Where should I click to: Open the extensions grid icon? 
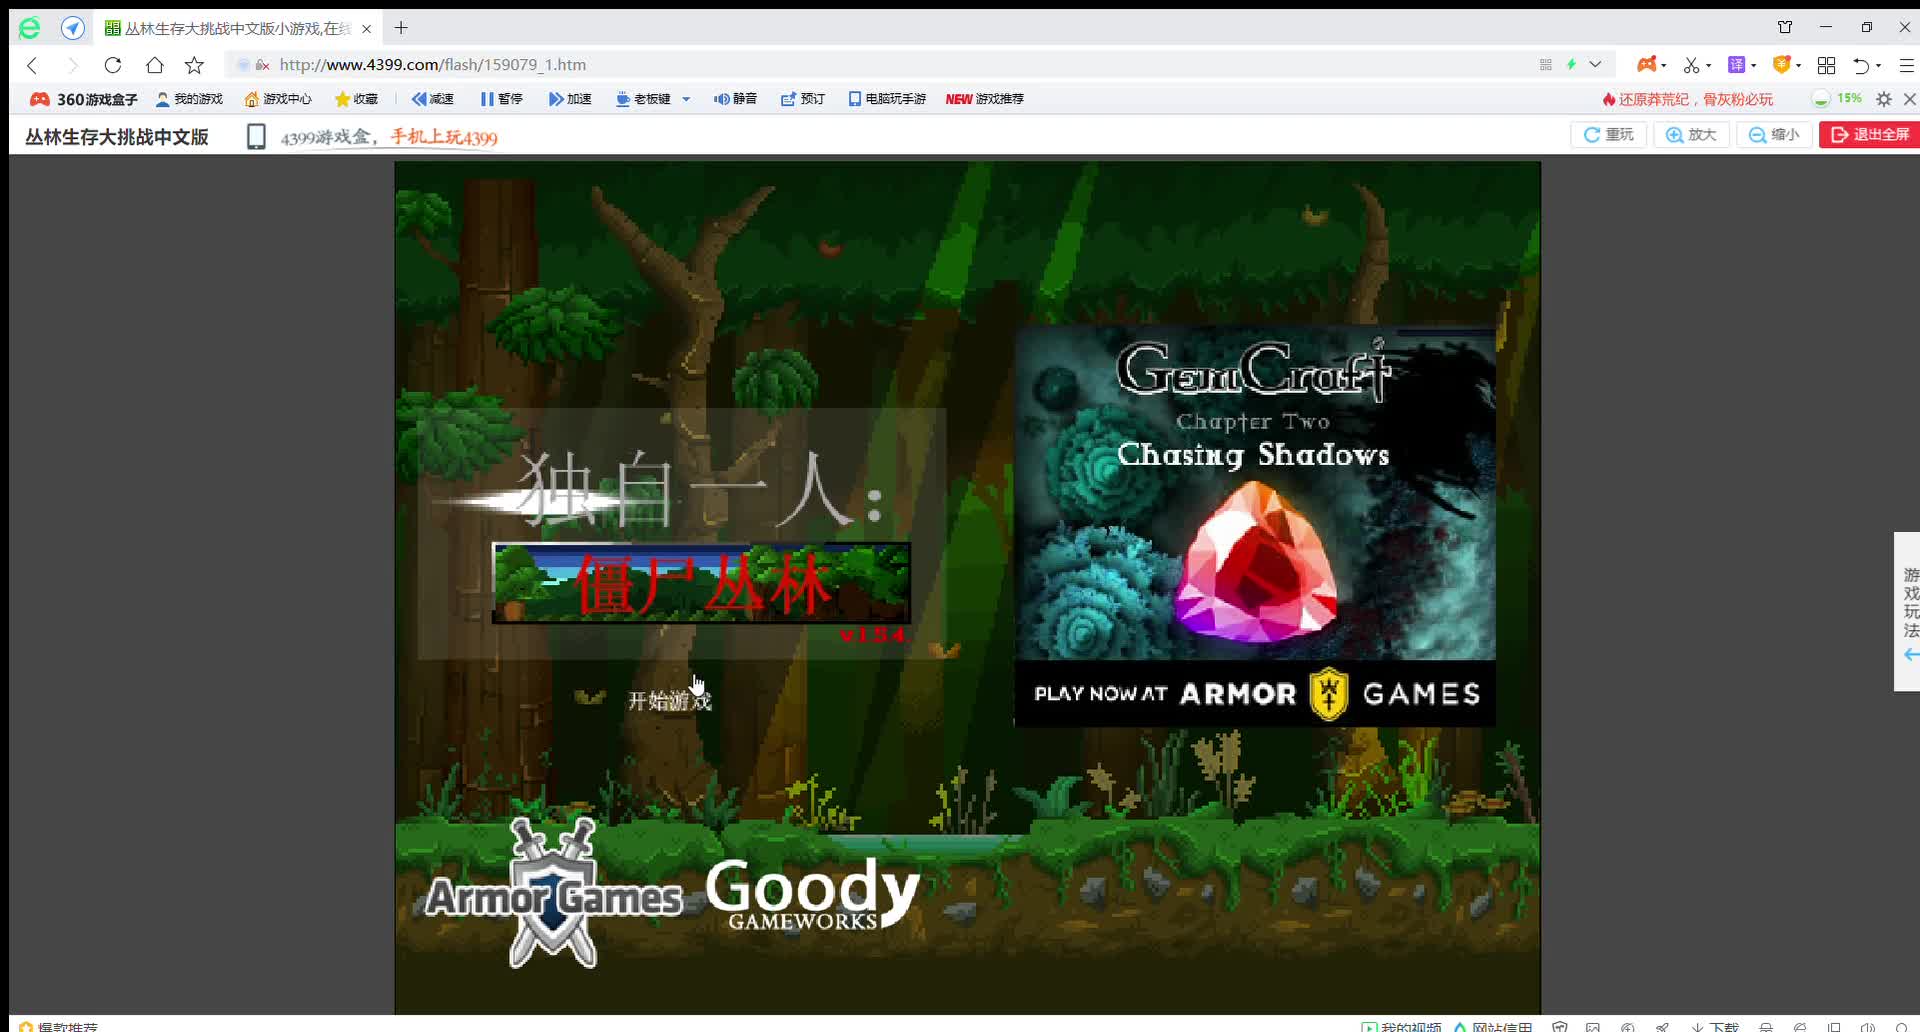pyautogui.click(x=1826, y=65)
